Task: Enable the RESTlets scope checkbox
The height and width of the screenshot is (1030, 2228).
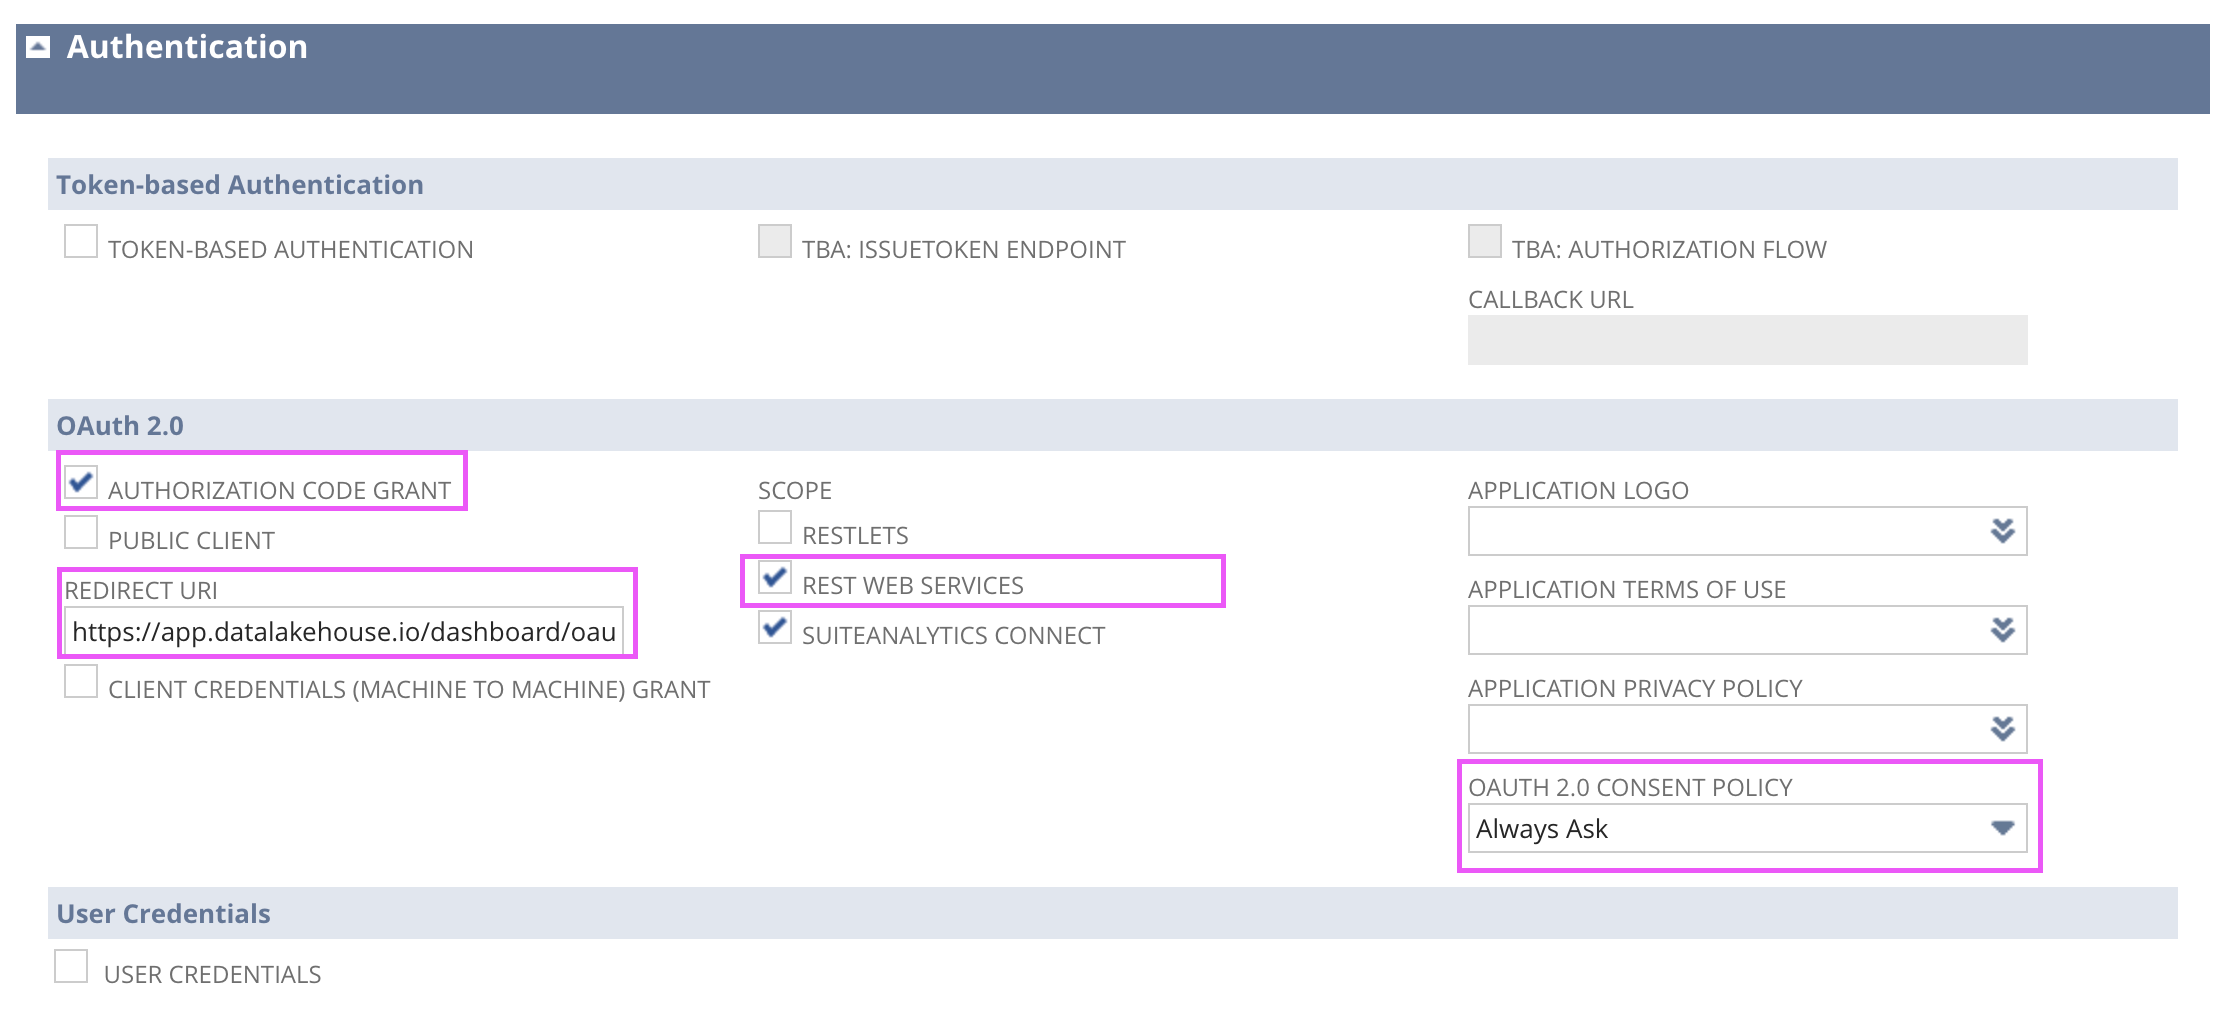Action: (x=775, y=528)
